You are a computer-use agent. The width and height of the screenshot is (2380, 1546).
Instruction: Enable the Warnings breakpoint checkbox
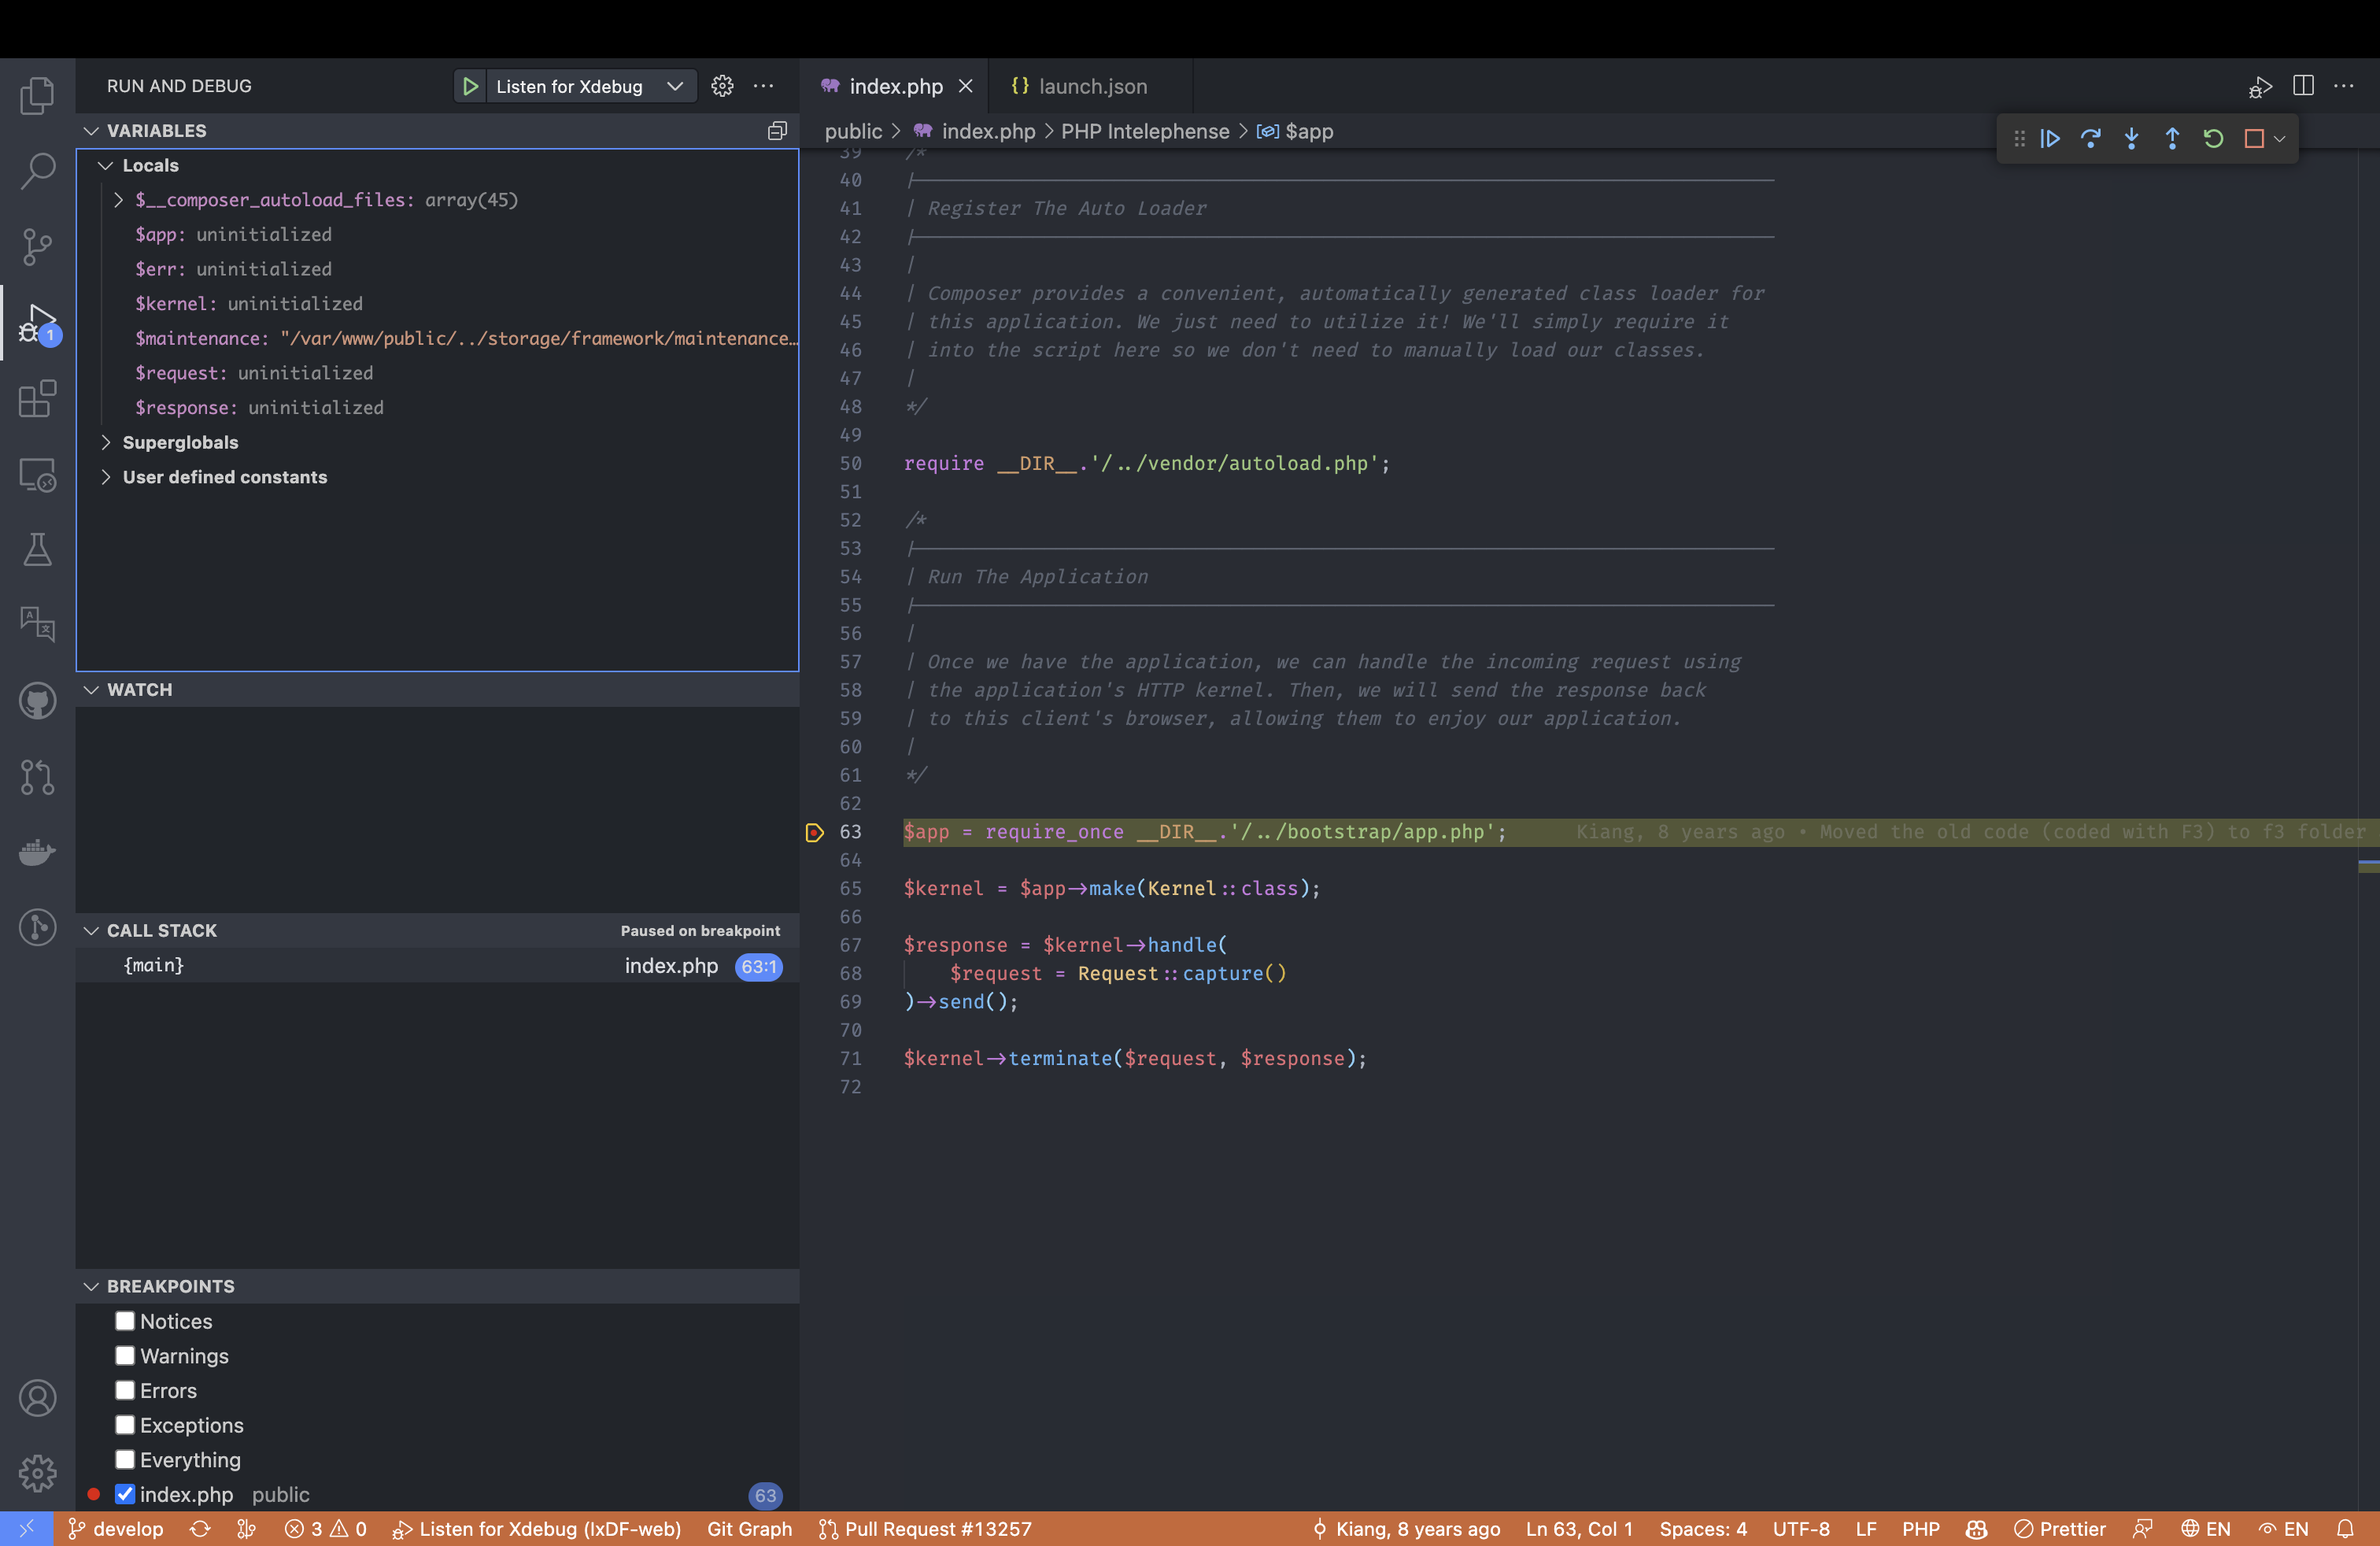click(125, 1355)
